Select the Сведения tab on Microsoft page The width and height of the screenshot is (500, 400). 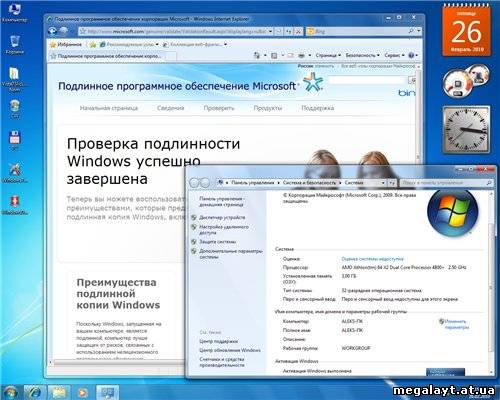click(x=171, y=108)
